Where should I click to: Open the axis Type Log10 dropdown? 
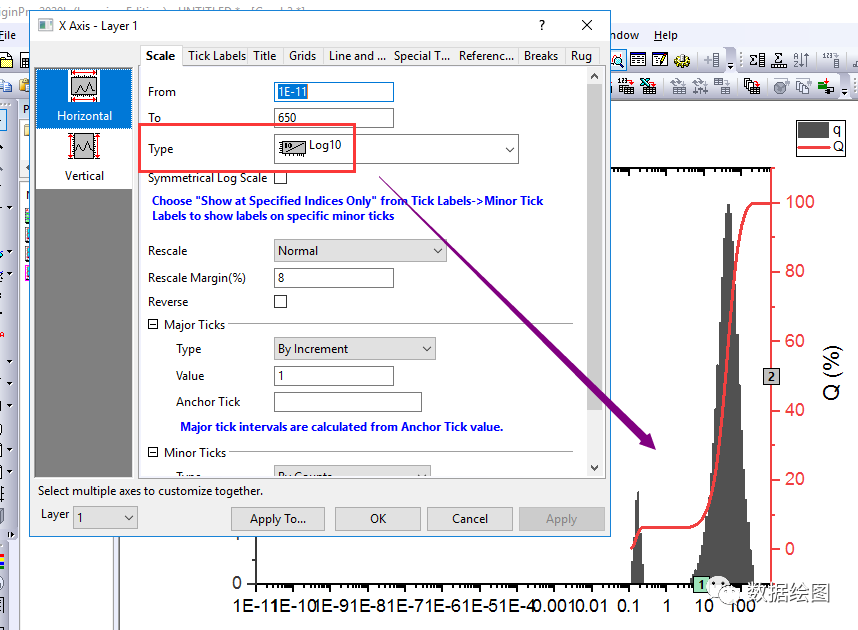click(x=396, y=149)
